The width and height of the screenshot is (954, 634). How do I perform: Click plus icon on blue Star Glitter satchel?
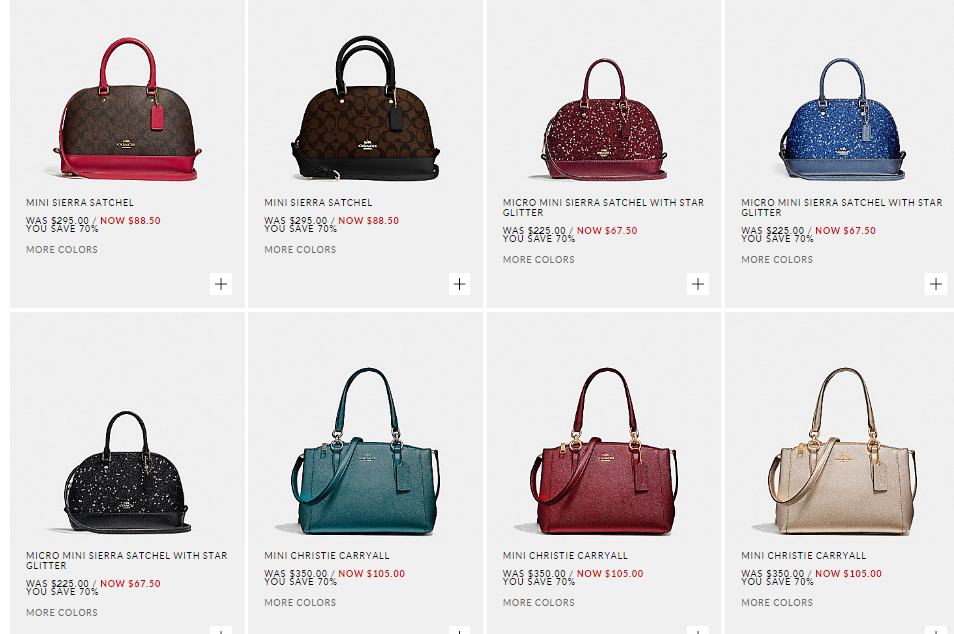click(936, 284)
